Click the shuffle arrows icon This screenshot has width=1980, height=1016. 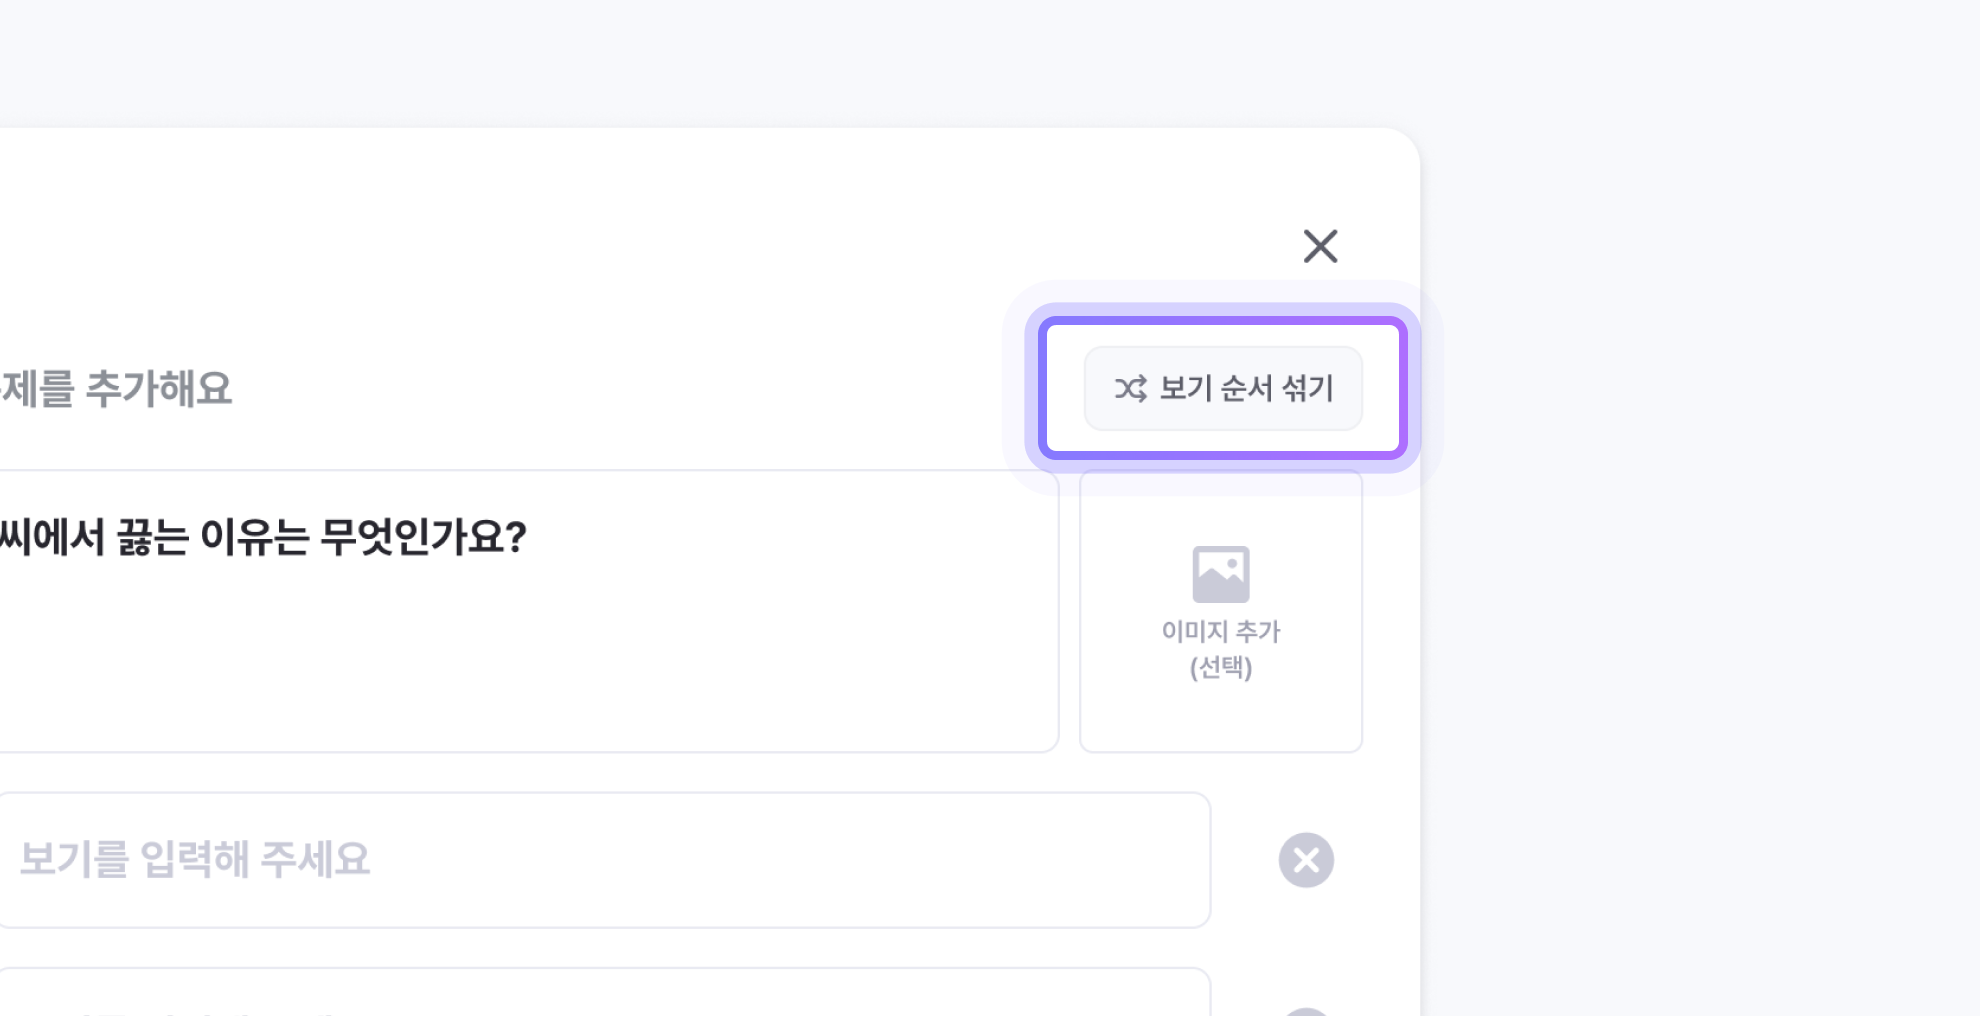click(x=1131, y=388)
